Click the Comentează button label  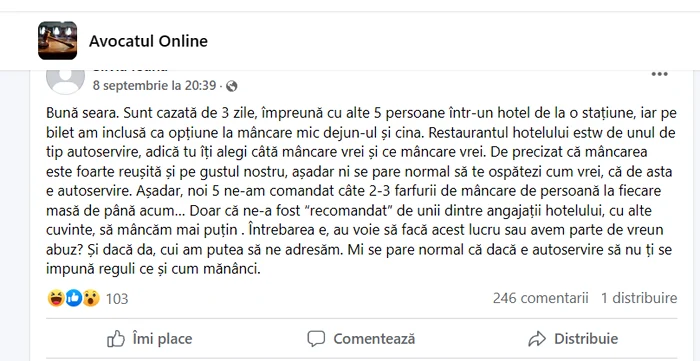(x=374, y=339)
